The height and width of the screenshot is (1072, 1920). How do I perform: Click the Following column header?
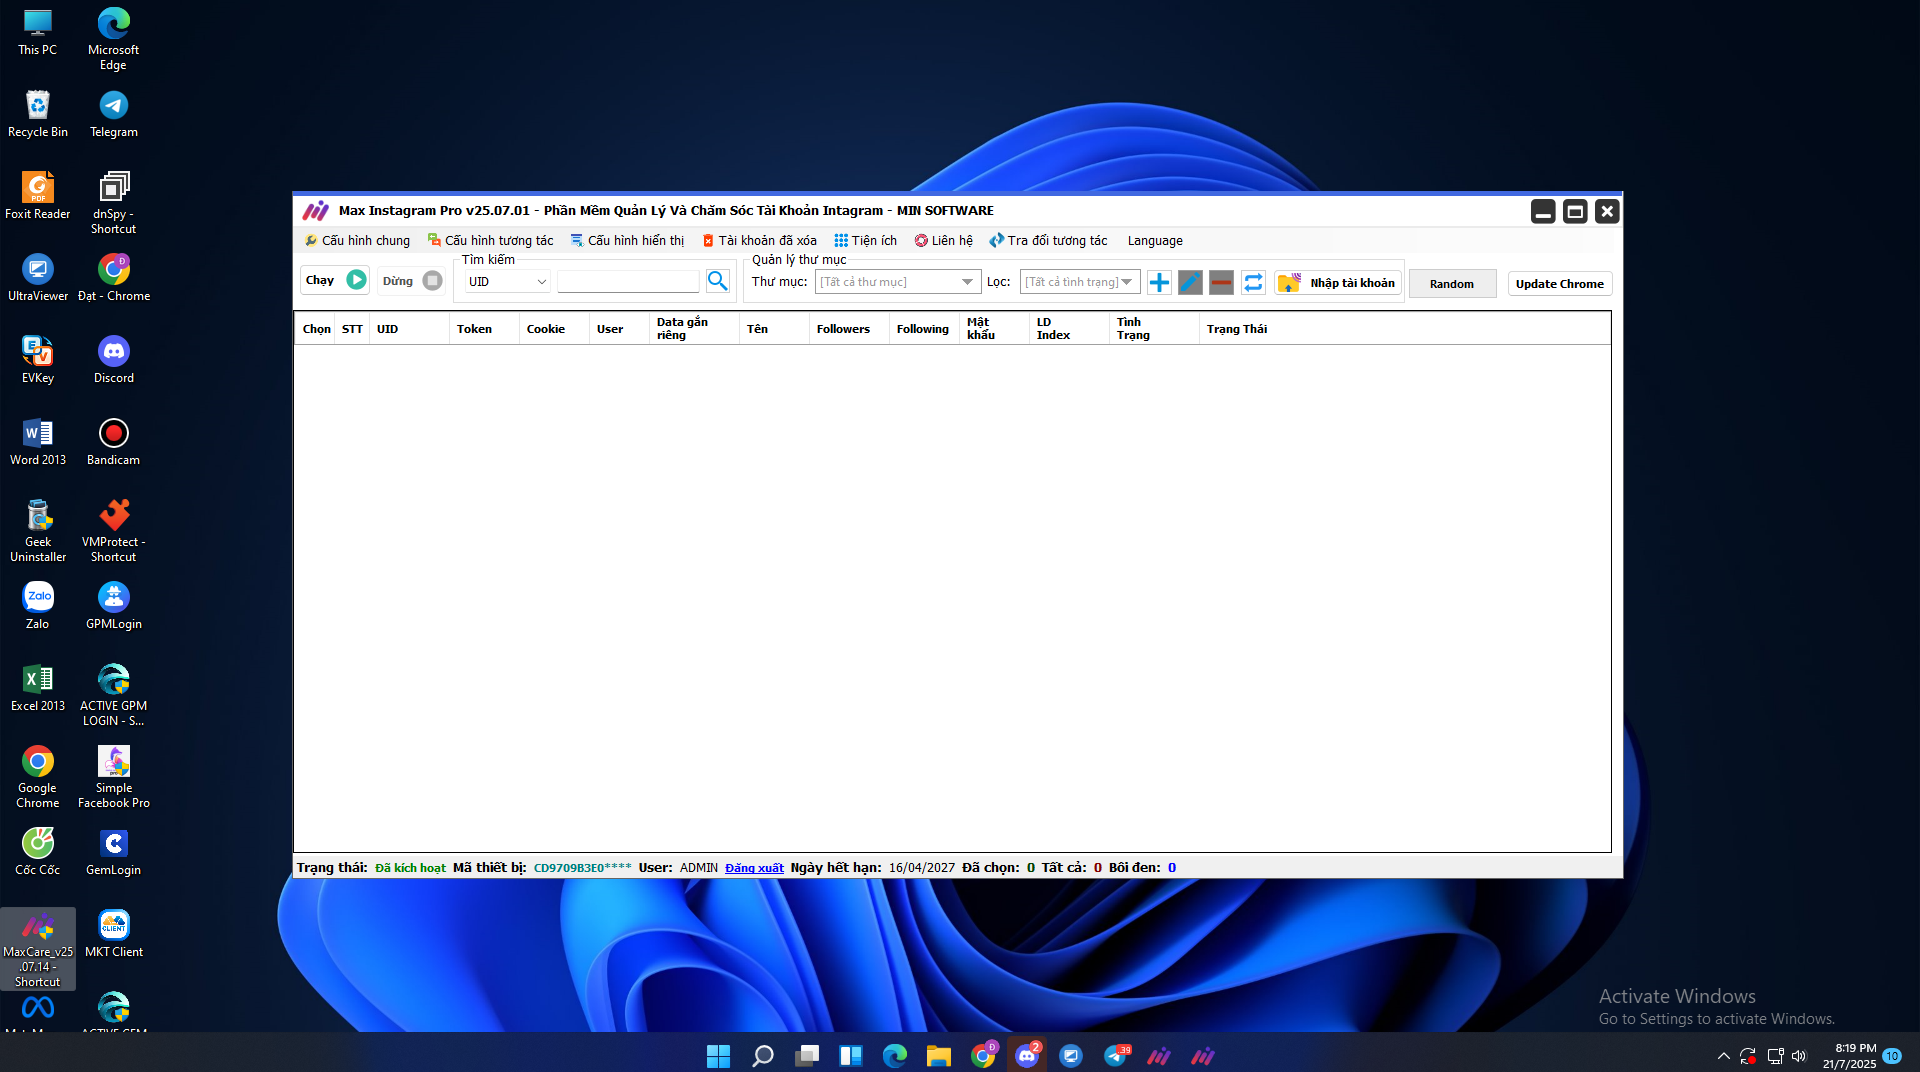[x=923, y=329]
